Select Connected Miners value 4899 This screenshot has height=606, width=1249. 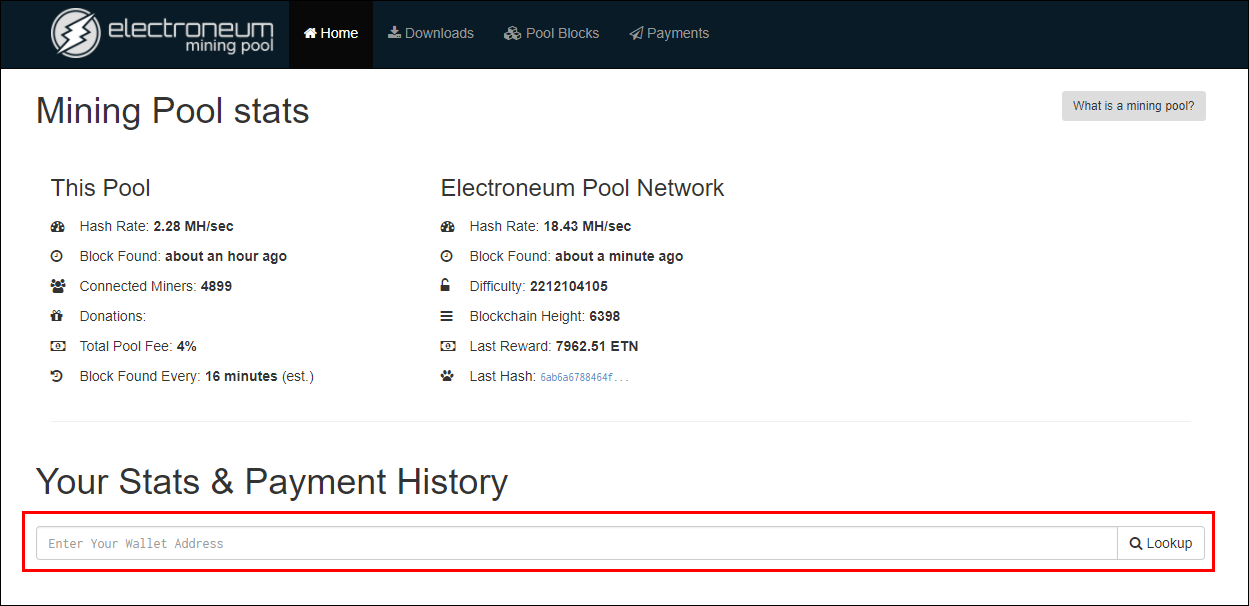[216, 286]
